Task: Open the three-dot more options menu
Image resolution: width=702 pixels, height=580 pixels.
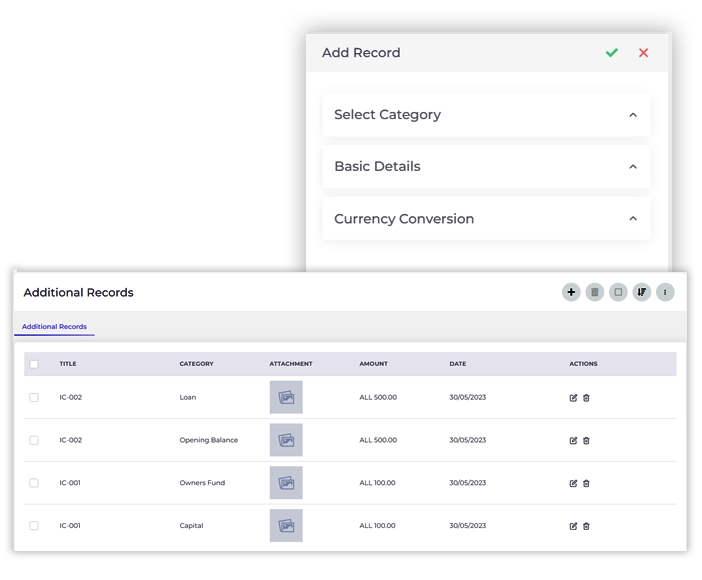Action: pos(665,292)
